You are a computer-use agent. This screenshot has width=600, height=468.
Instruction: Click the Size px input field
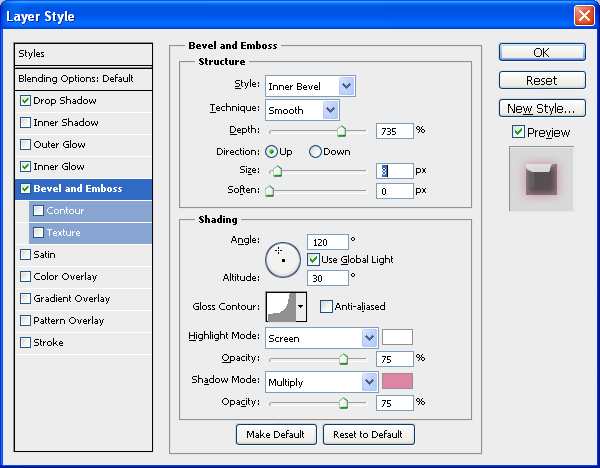point(395,171)
